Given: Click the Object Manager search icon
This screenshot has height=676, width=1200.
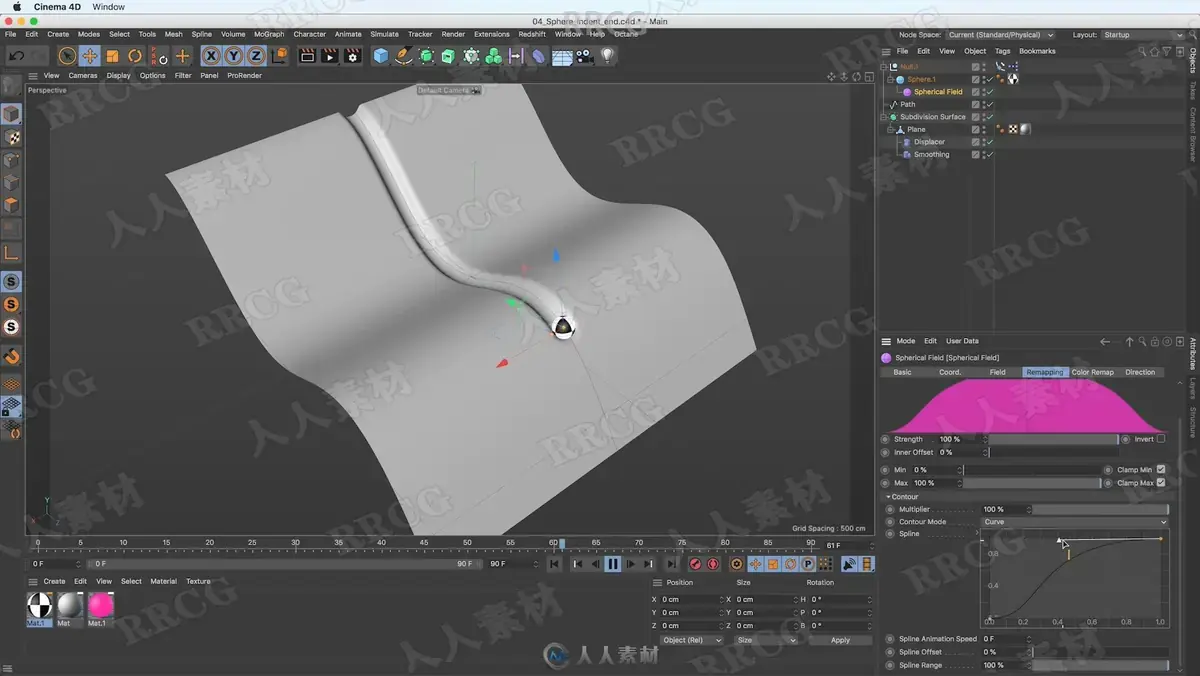Looking at the screenshot, I should tap(1140, 51).
